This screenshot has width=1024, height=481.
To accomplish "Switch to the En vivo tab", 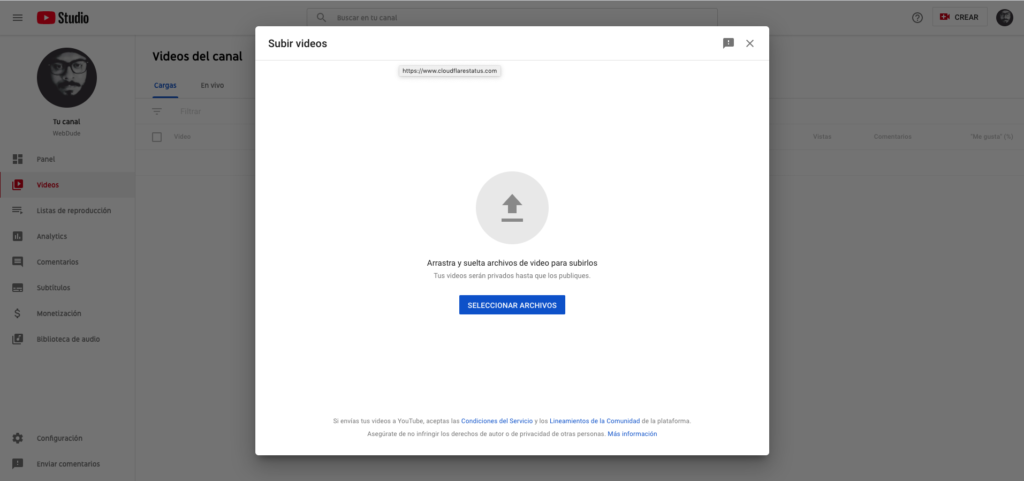I will (212, 85).
